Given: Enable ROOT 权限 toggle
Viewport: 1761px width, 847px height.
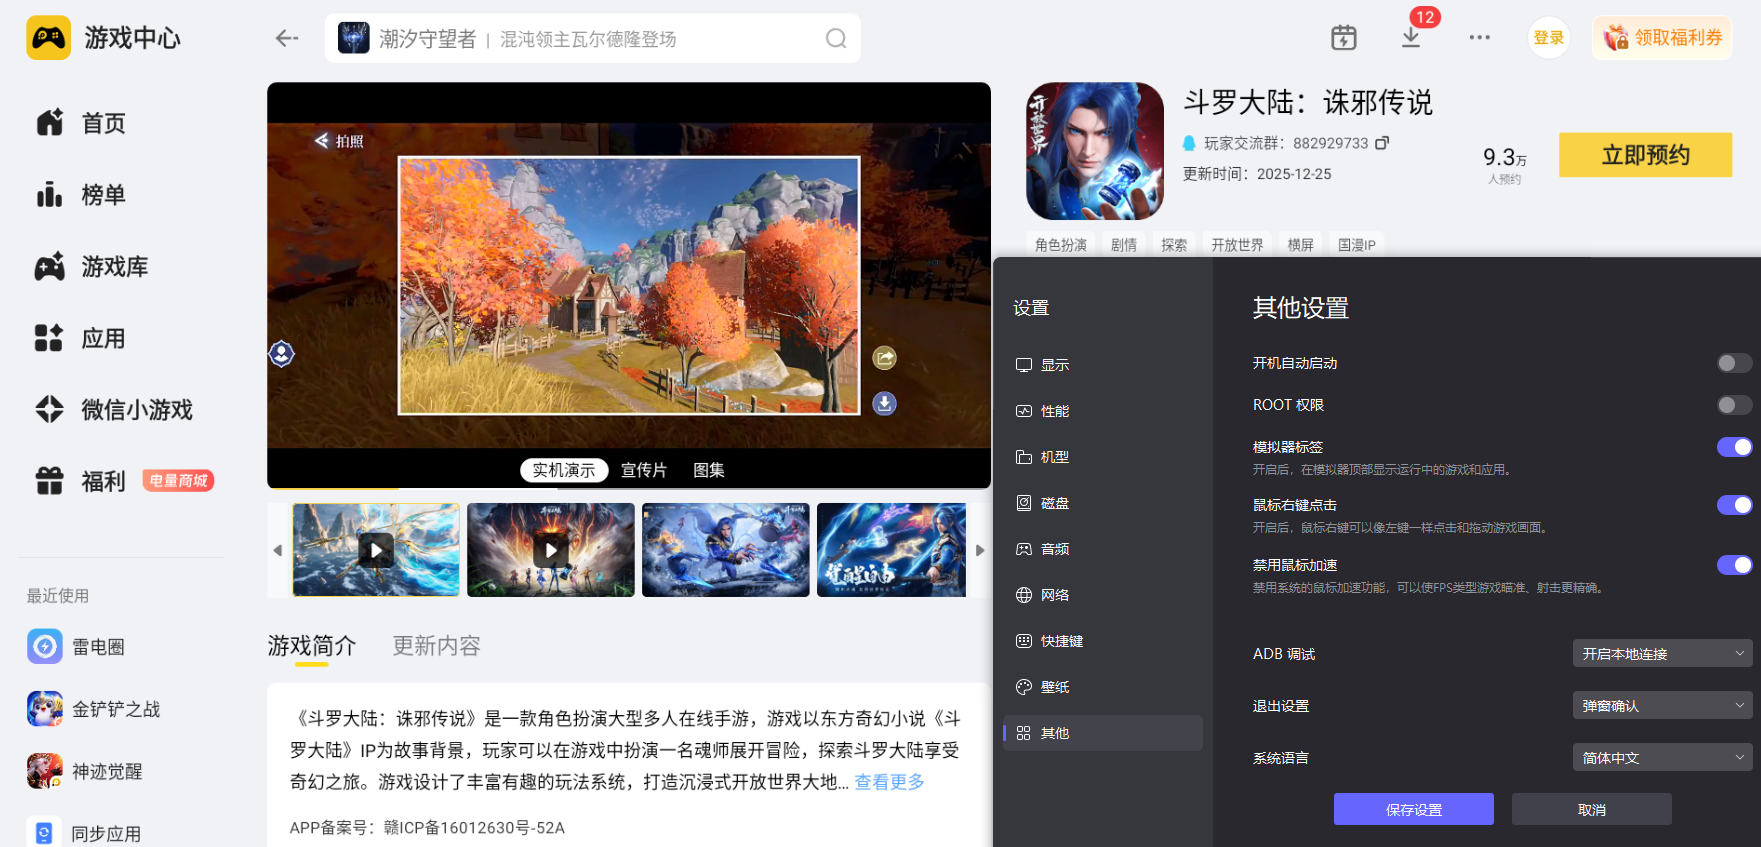Looking at the screenshot, I should (x=1734, y=405).
